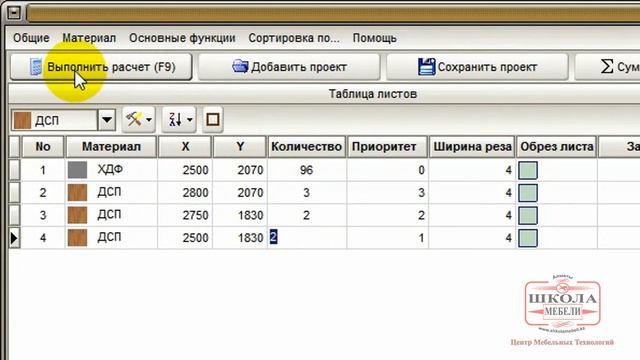
Task: Click the No column header
Action: point(43,147)
